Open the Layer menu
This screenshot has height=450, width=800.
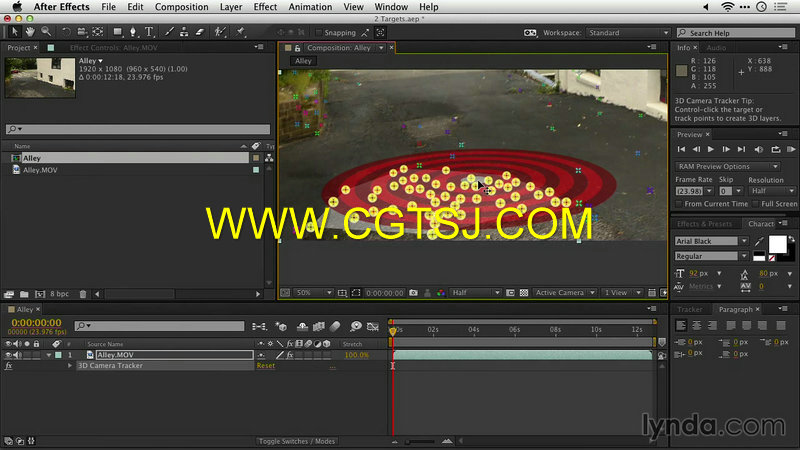click(231, 7)
